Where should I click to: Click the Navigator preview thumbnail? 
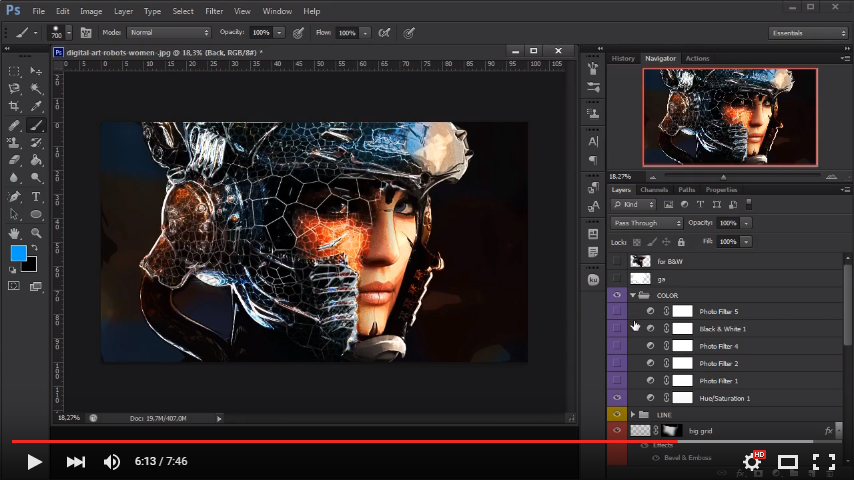730,117
